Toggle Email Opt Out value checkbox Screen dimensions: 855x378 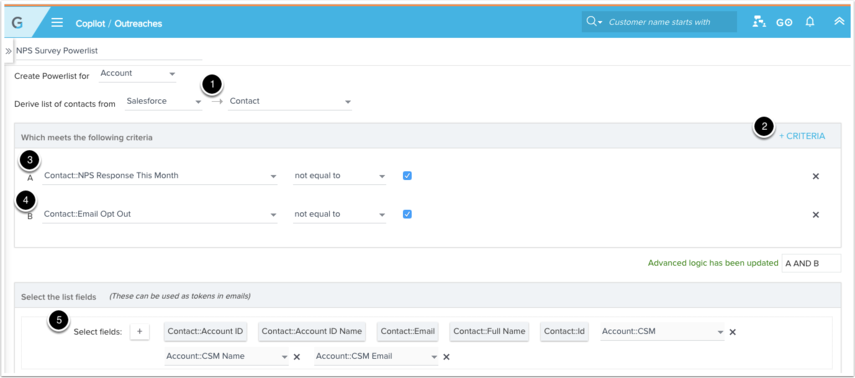(x=407, y=214)
